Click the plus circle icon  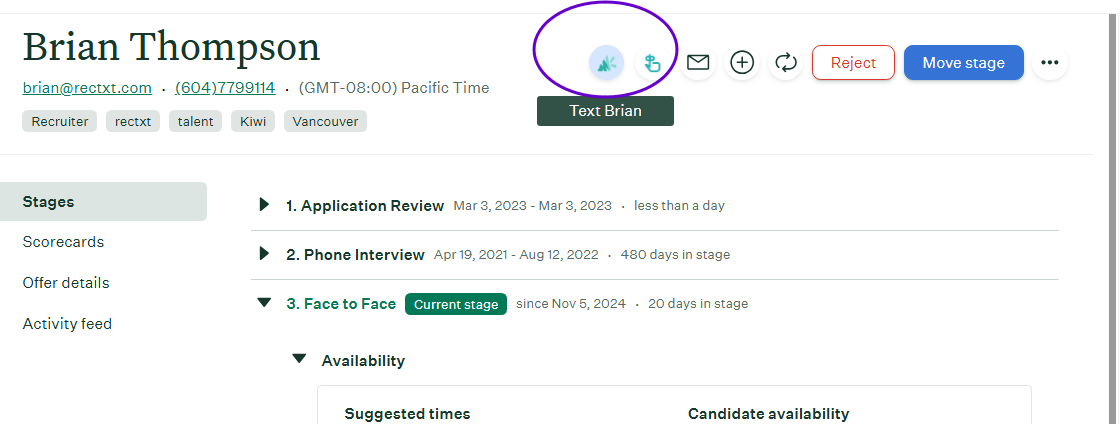[x=742, y=63]
